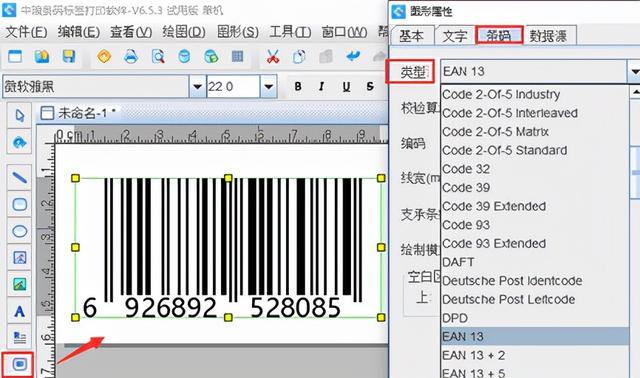Open the 绘图(D) menu
Screen dimensions: 640x378
[184, 32]
